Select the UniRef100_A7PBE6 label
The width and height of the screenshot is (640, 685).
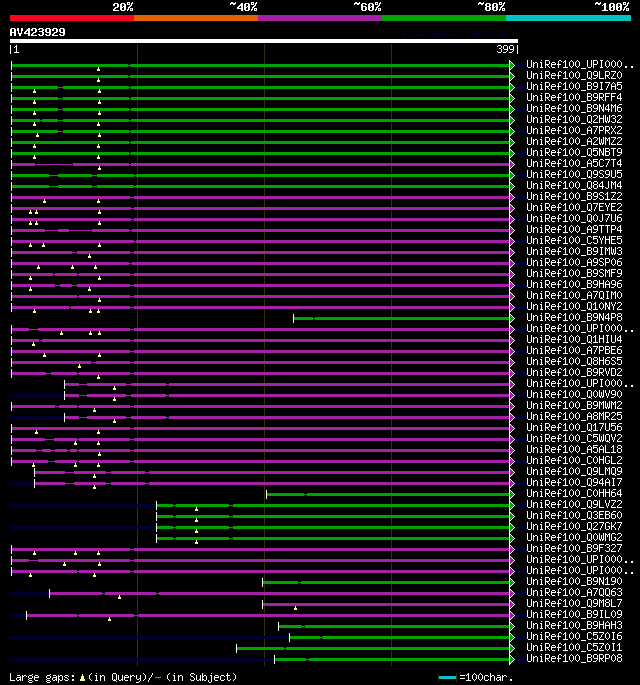point(574,350)
